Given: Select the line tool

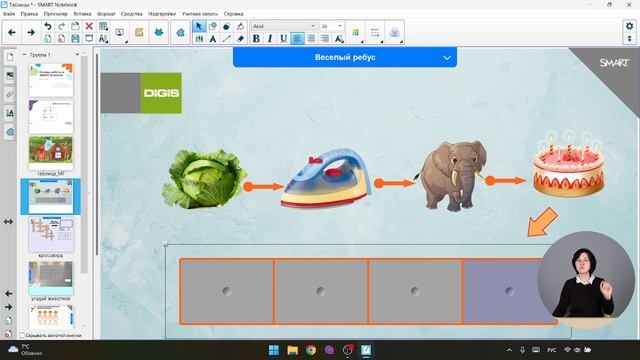Looking at the screenshot, I should pos(227,39).
